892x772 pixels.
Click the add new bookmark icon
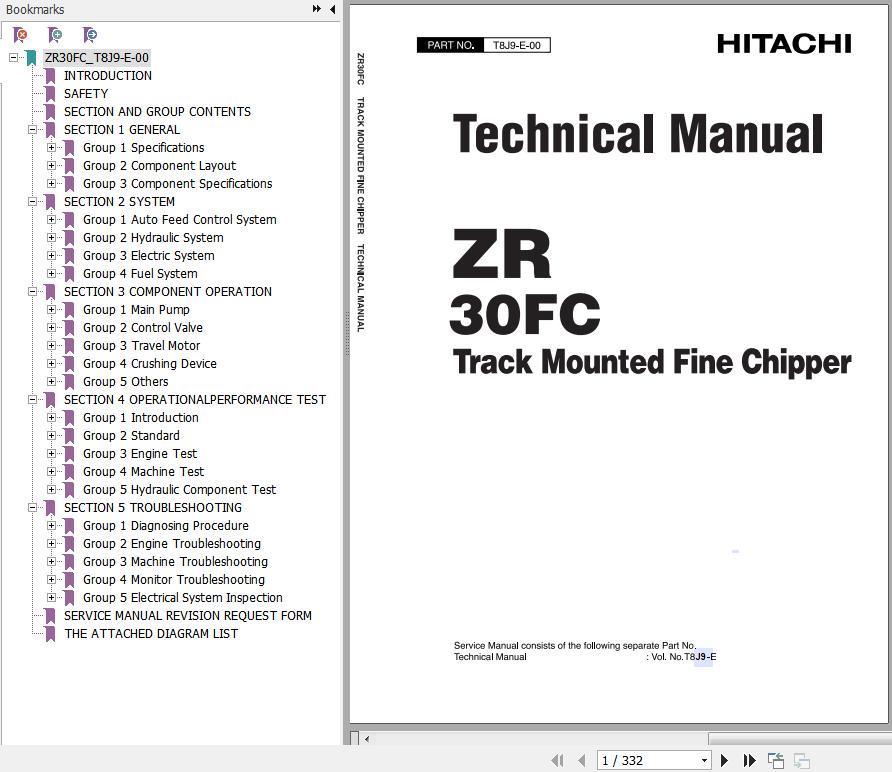click(x=55, y=35)
